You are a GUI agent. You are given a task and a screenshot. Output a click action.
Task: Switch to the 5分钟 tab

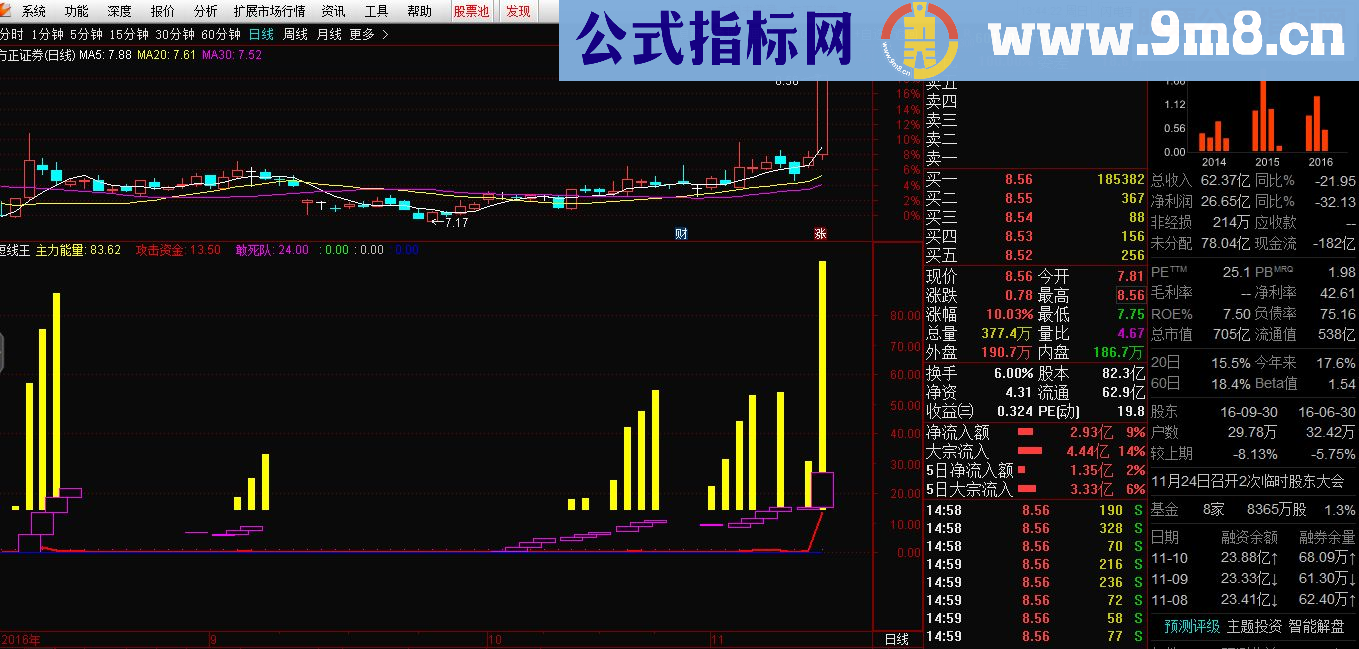pos(85,33)
